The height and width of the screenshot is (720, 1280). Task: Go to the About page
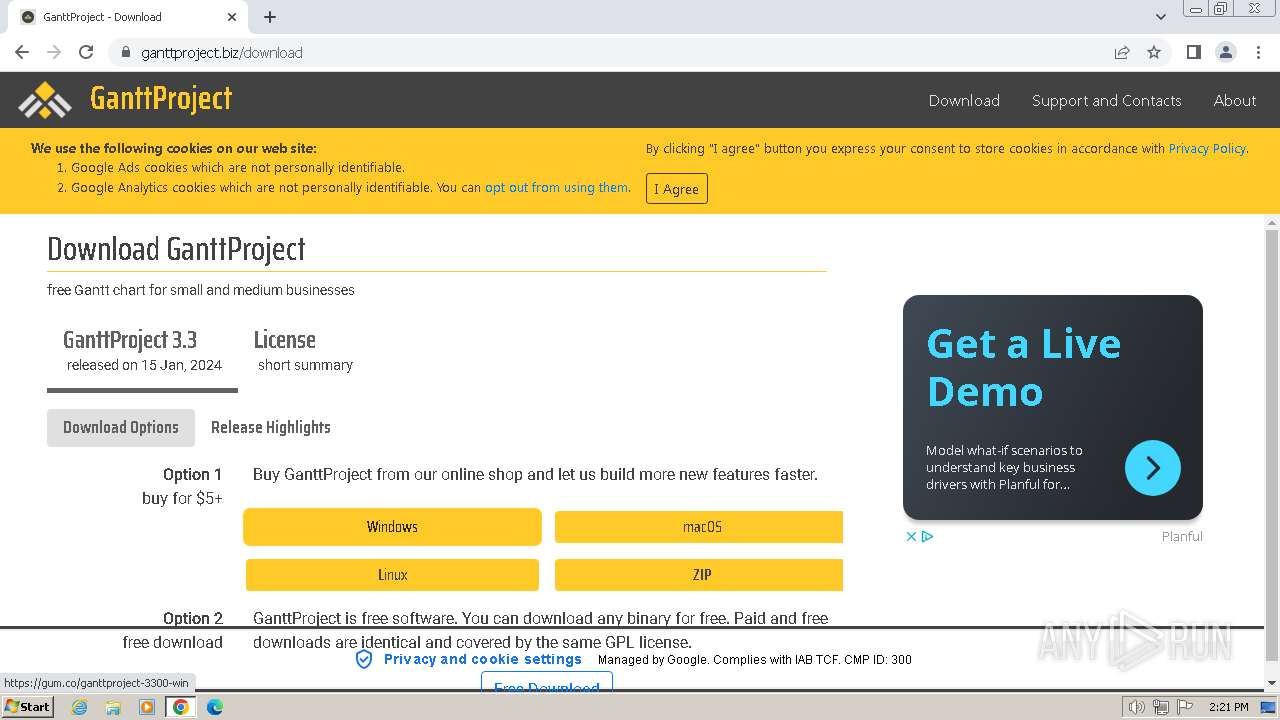coord(1235,100)
